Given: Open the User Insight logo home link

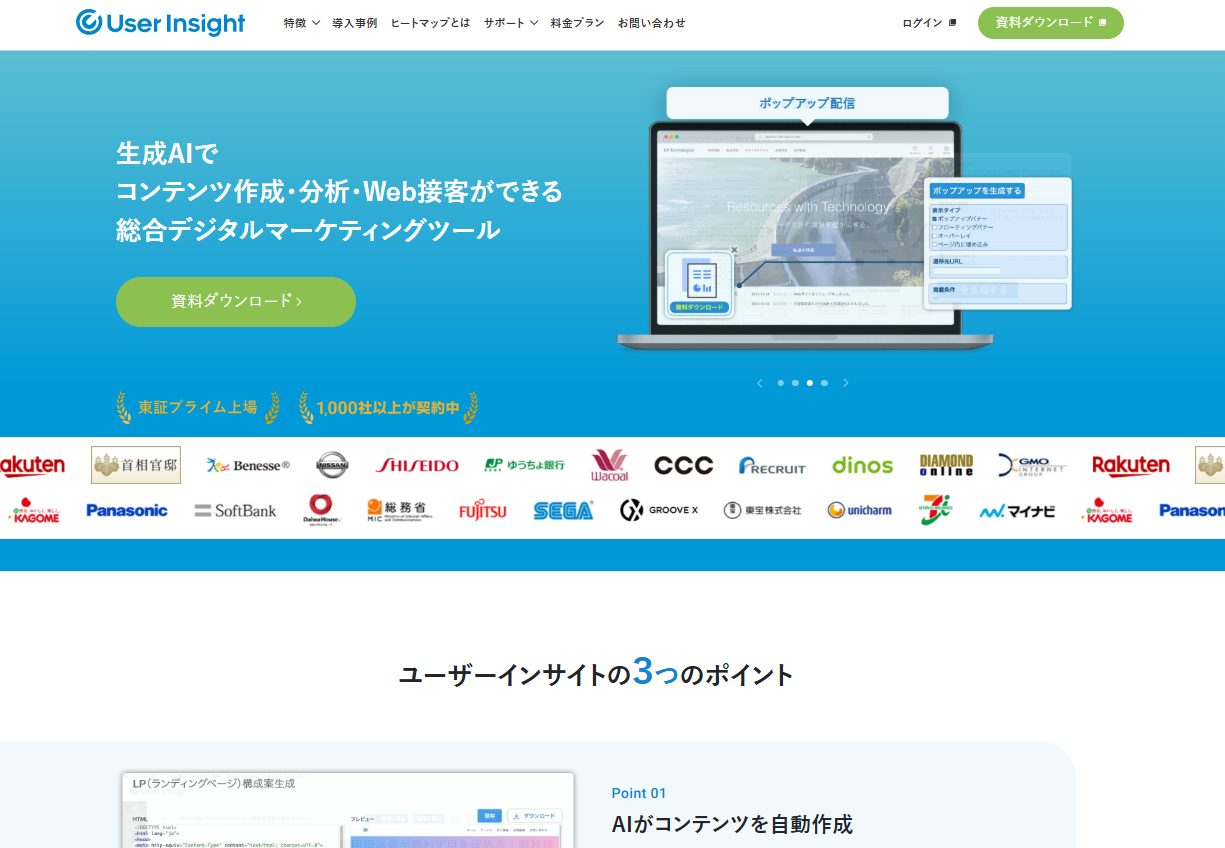Looking at the screenshot, I should tap(160, 22).
